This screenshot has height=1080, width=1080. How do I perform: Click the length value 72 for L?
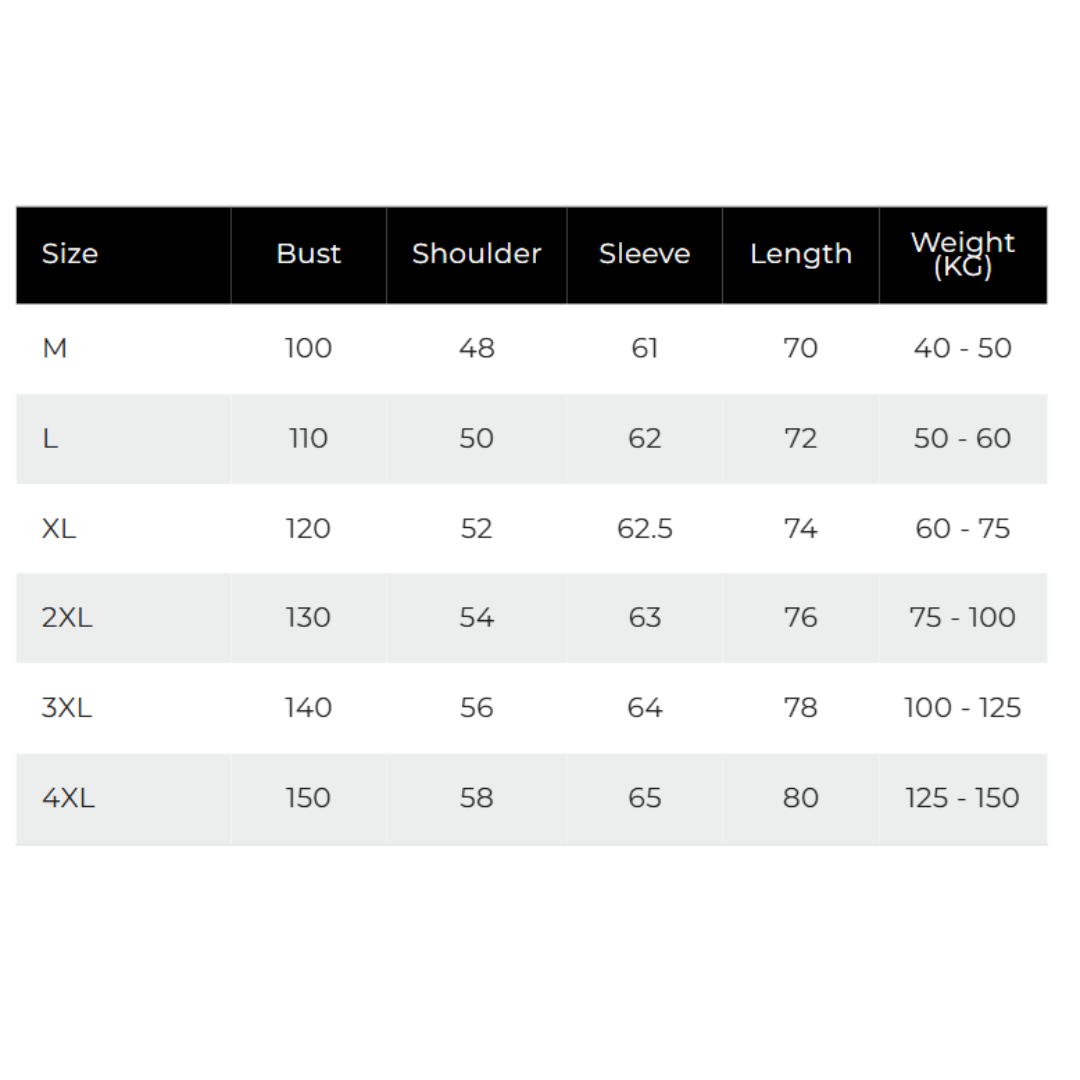pos(800,438)
